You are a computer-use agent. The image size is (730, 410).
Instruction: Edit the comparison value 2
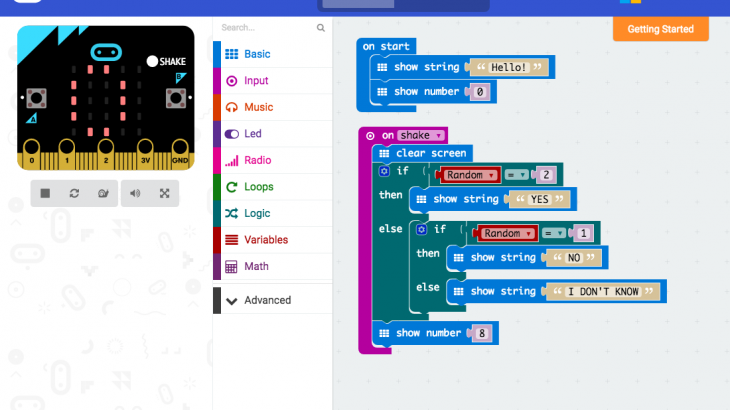(x=546, y=175)
